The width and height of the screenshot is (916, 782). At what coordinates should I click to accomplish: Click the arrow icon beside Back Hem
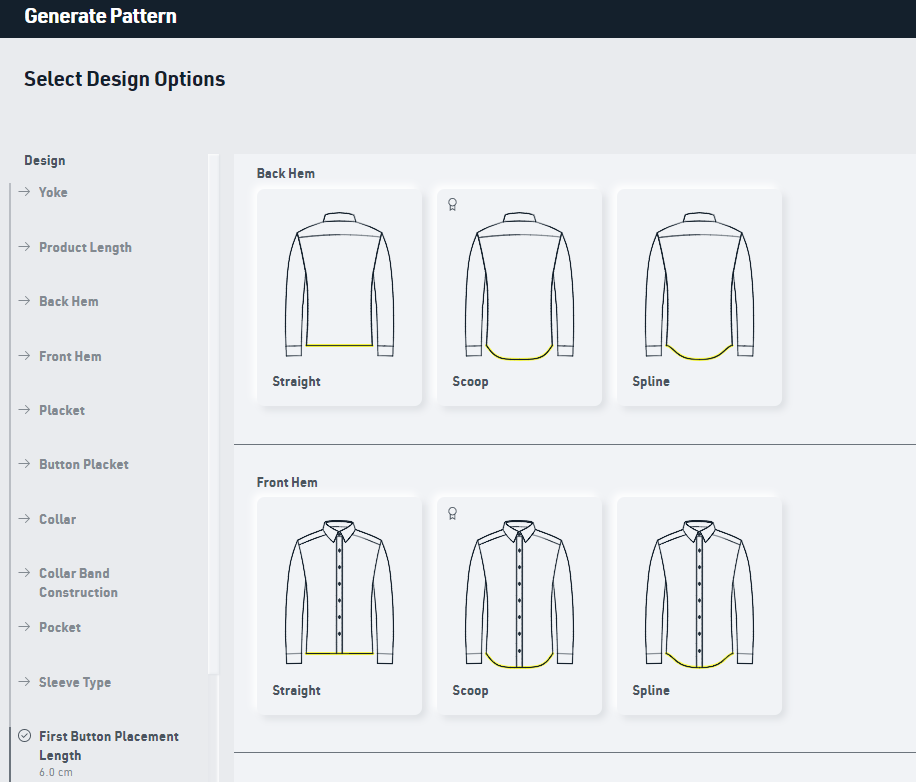pos(24,301)
